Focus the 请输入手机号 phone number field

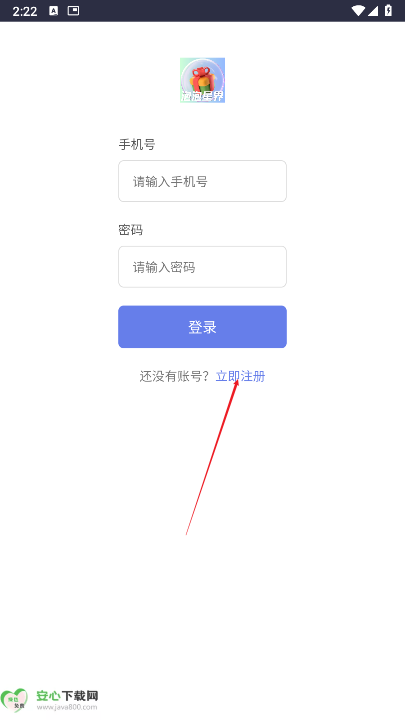click(x=202, y=181)
